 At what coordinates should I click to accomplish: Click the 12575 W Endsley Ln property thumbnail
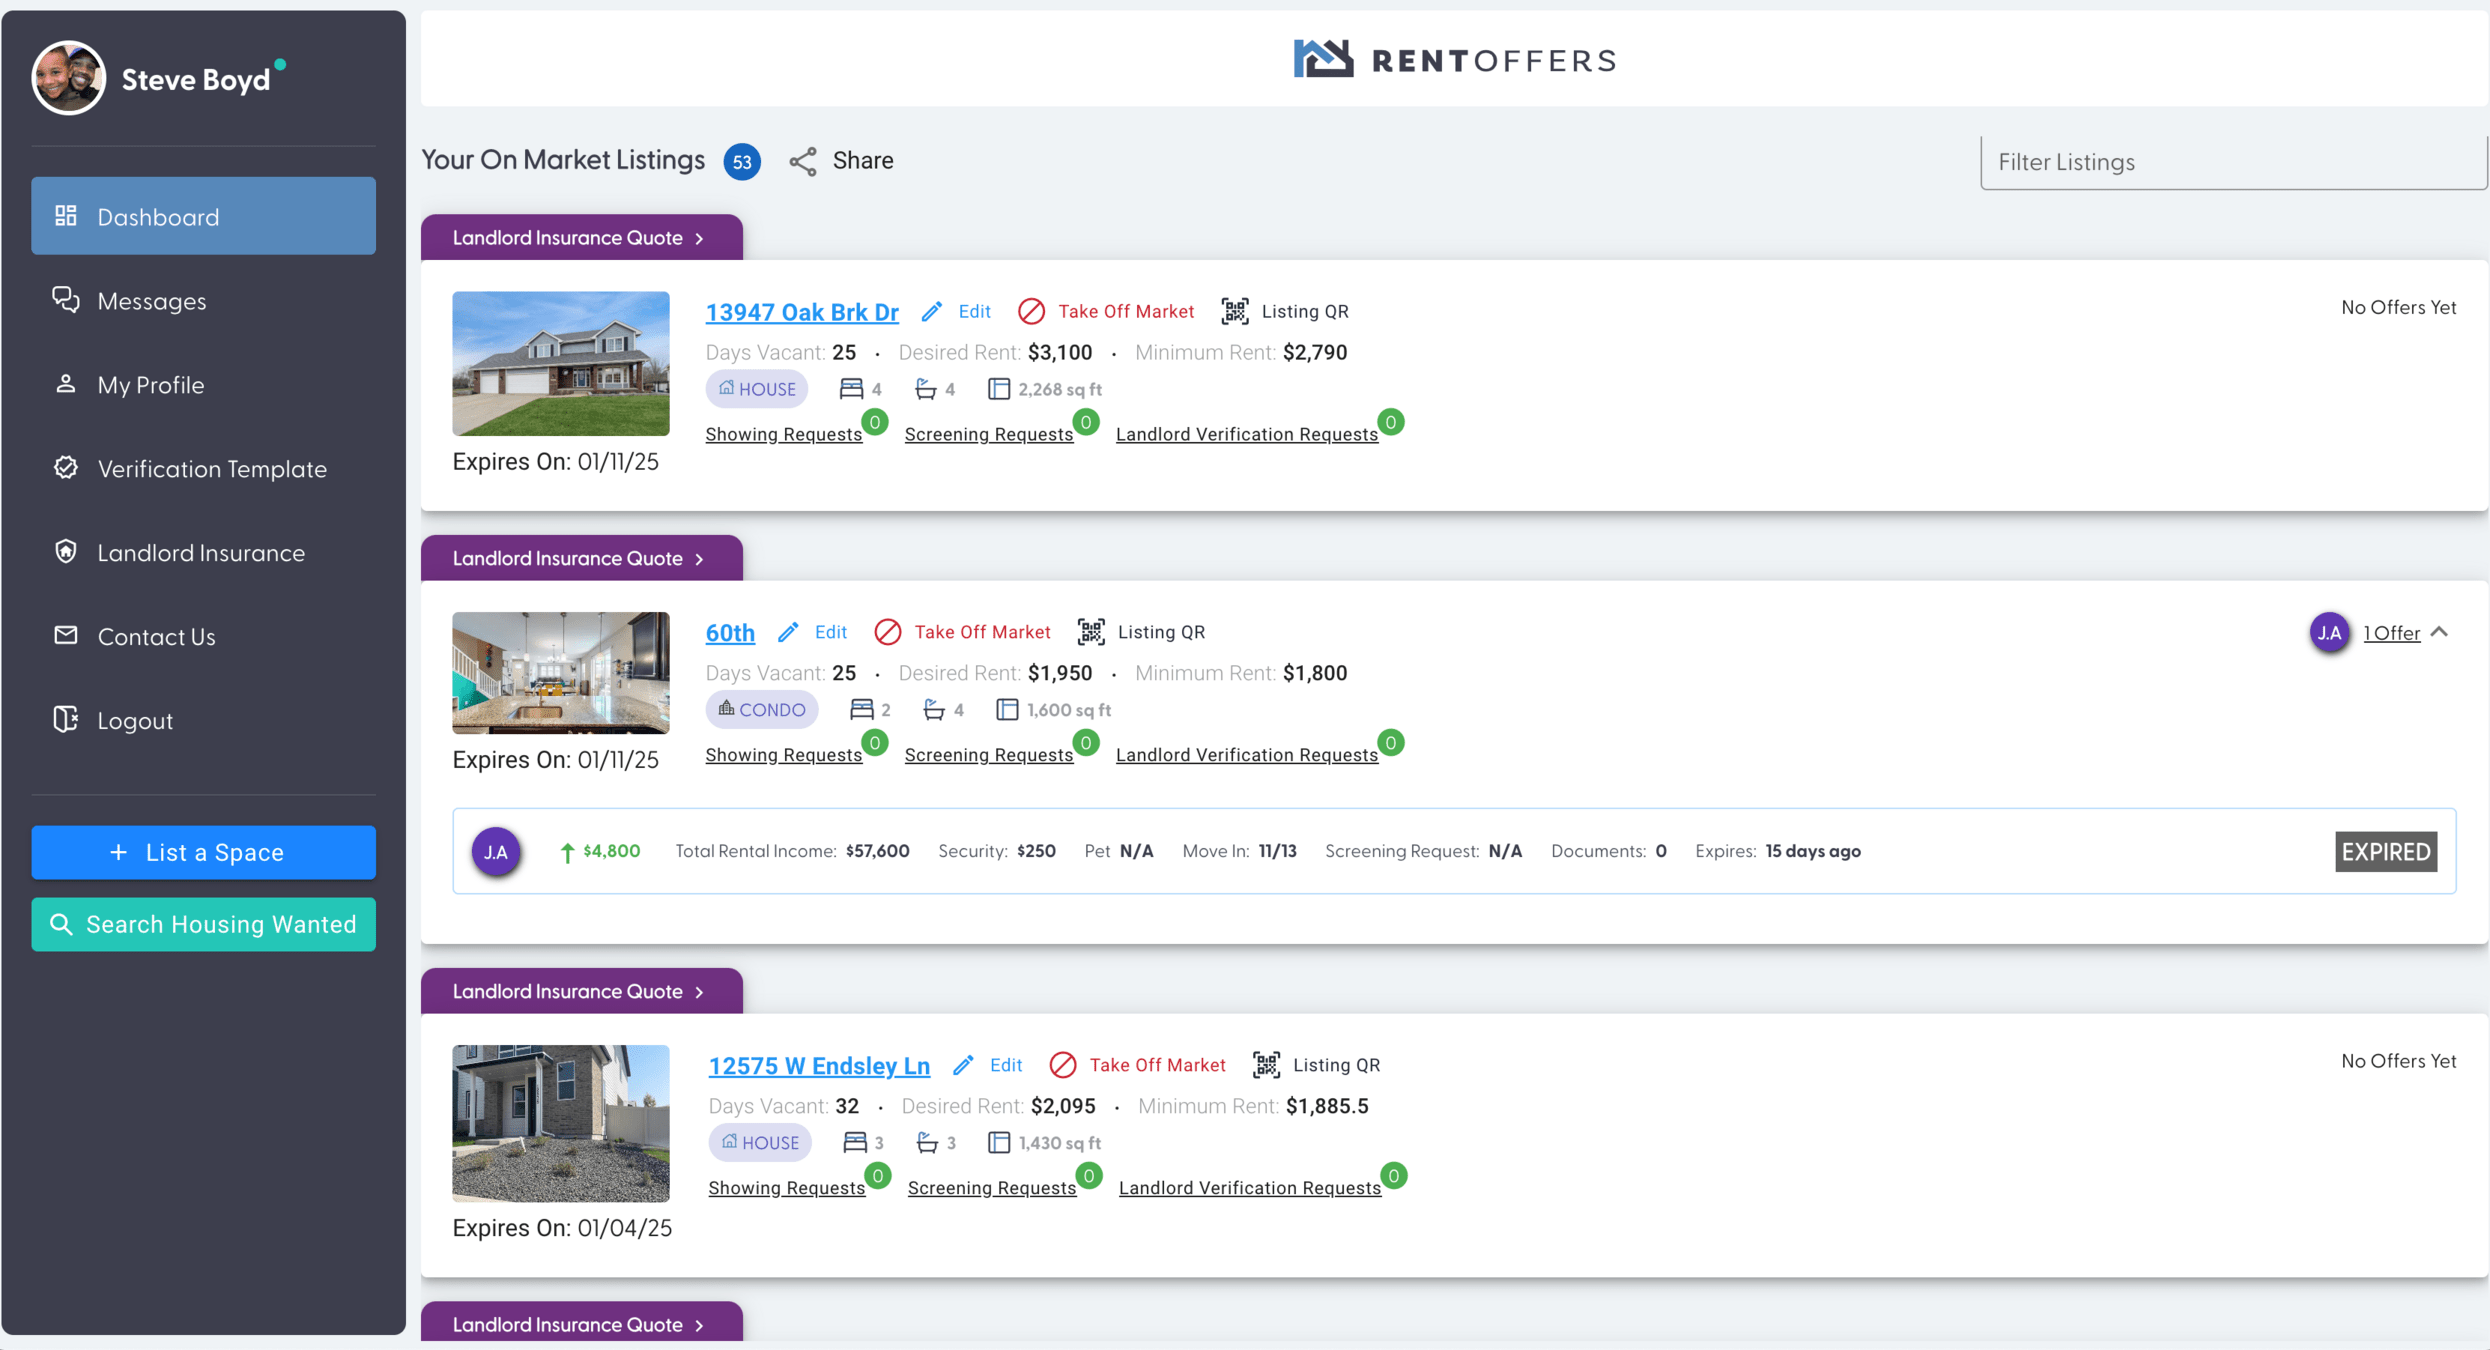point(560,1123)
